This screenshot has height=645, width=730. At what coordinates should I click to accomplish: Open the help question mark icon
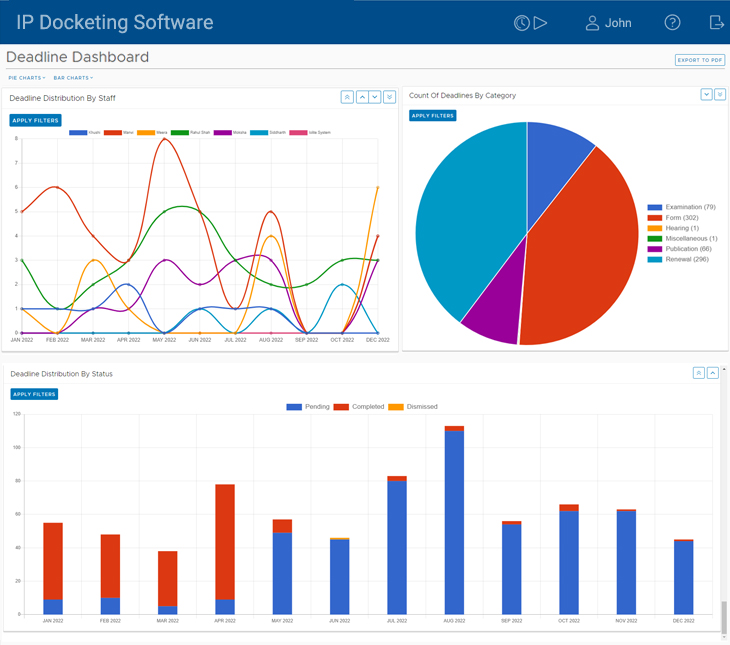click(672, 23)
